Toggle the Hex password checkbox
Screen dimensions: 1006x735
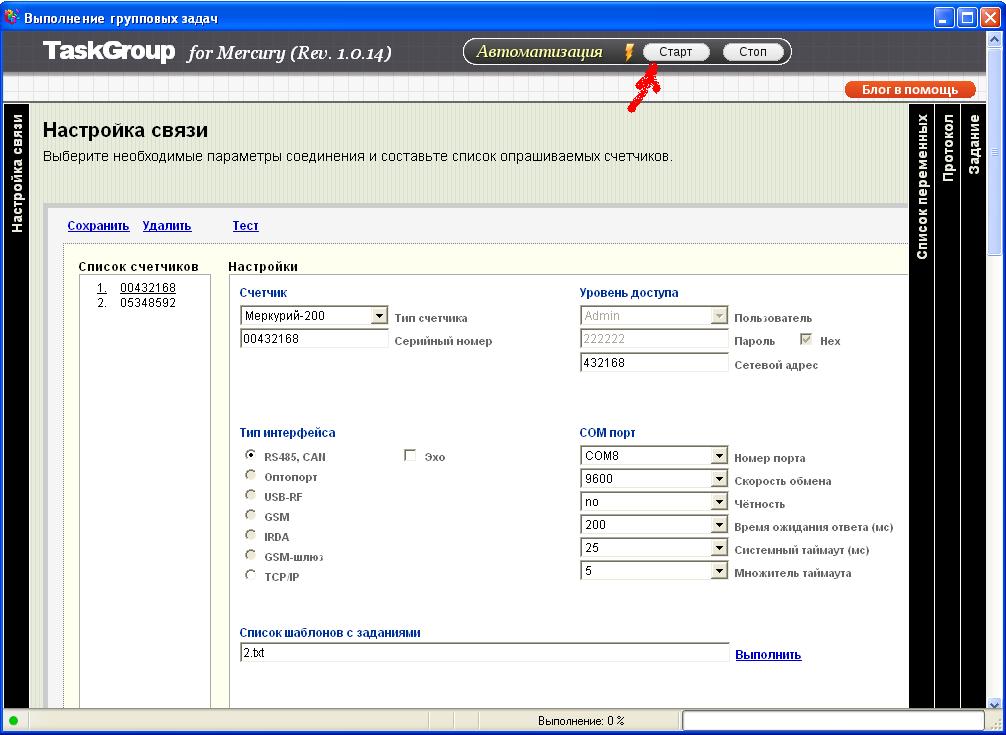(x=806, y=339)
